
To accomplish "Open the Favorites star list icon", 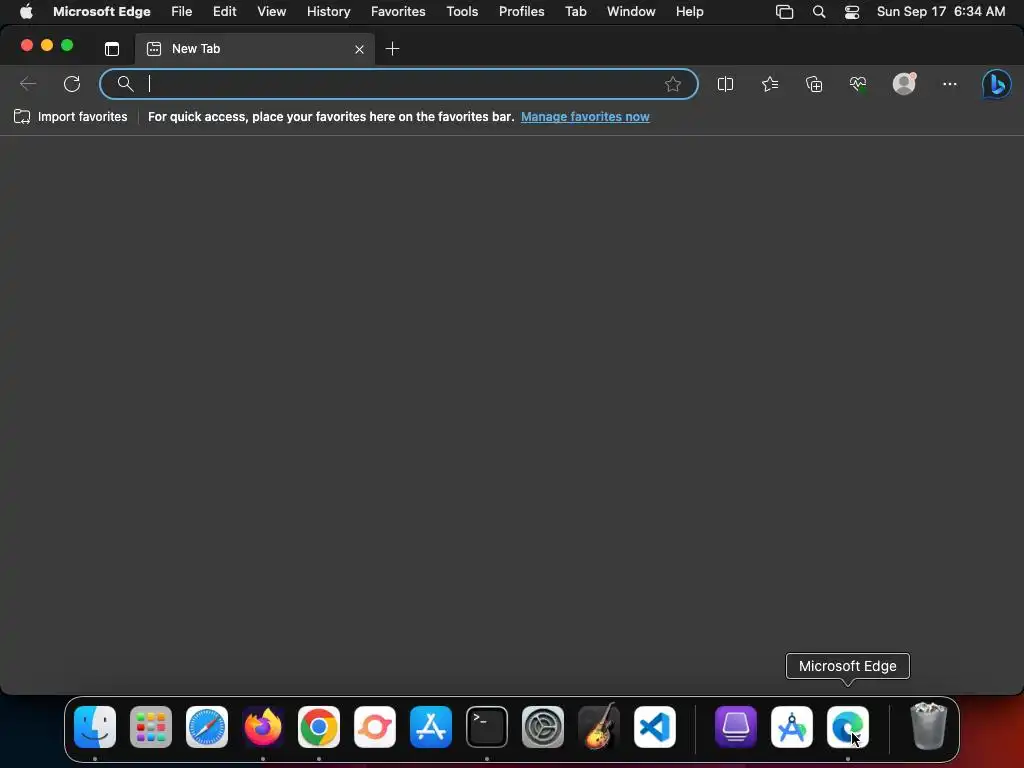I will (770, 84).
